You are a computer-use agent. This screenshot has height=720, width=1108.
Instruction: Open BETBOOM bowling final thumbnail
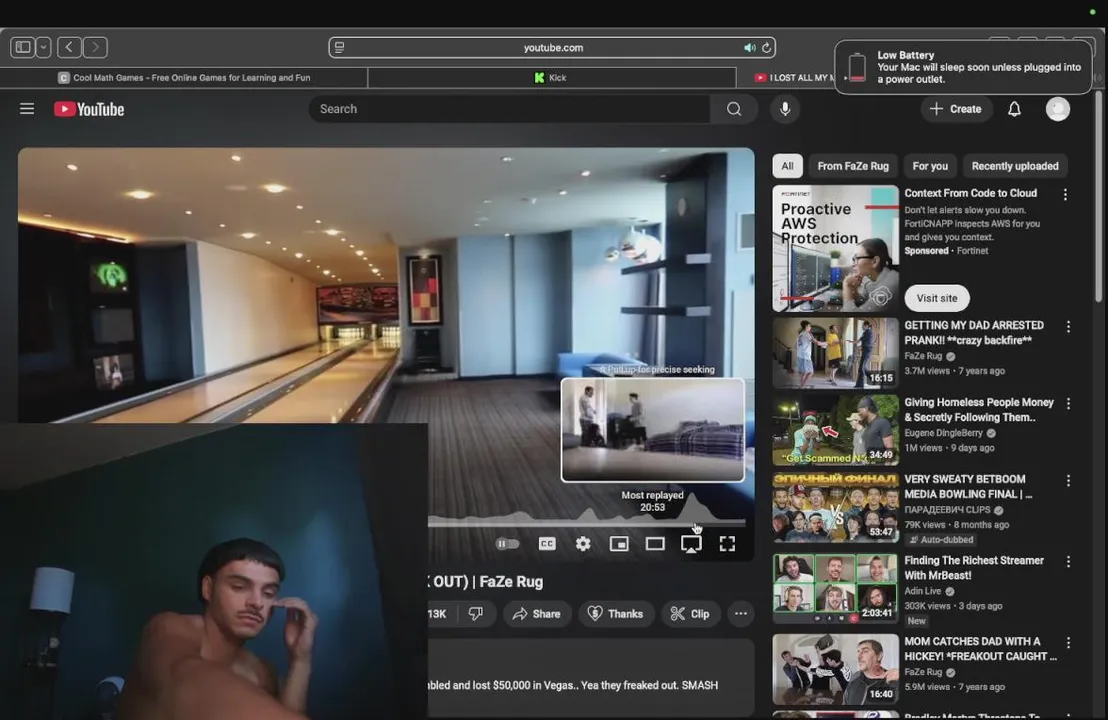(835, 507)
